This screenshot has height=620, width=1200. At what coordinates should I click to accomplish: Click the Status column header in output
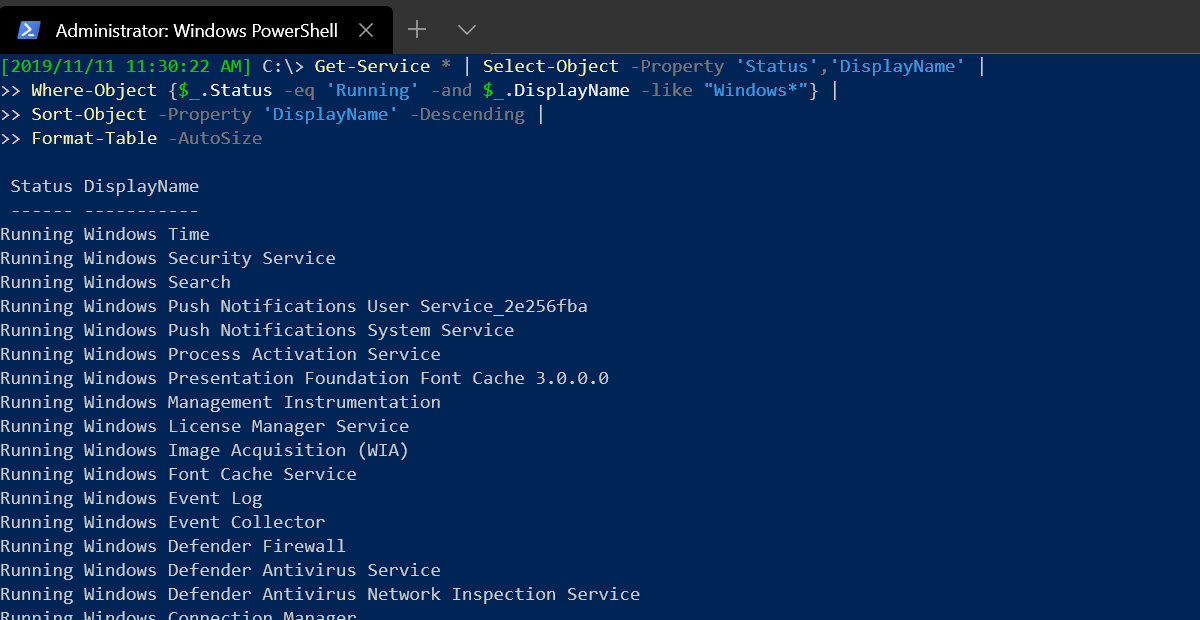point(42,186)
